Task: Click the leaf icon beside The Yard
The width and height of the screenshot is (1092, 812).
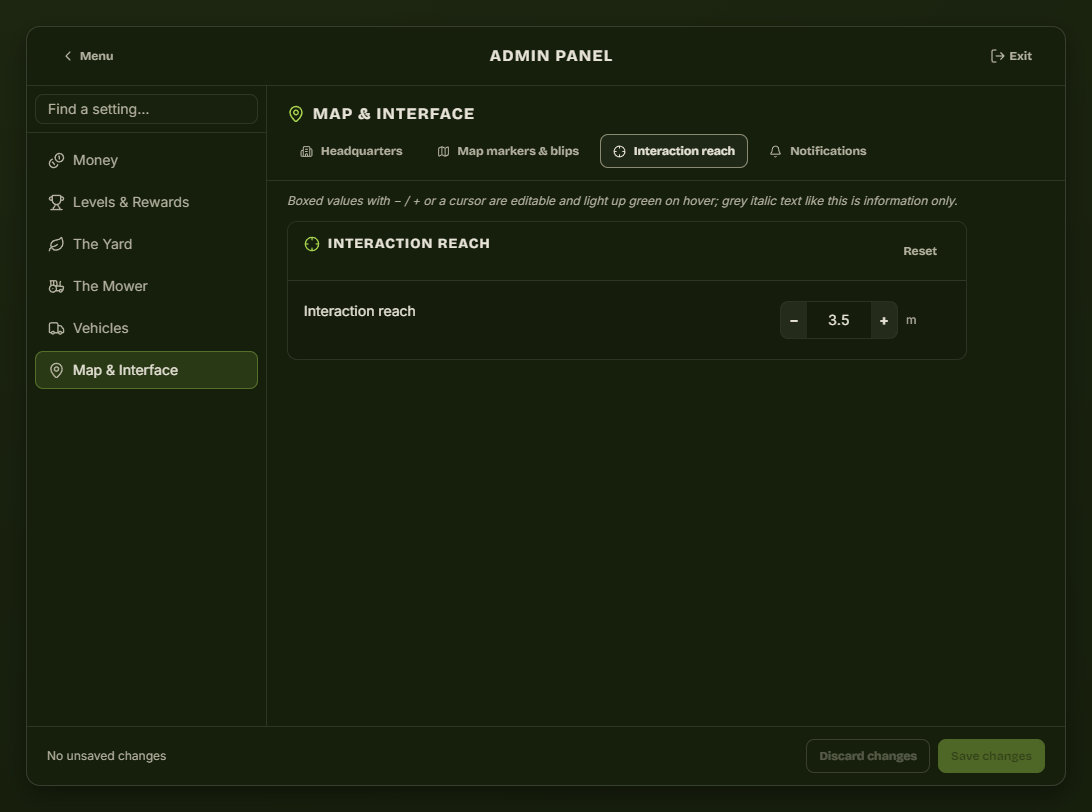Action: [56, 244]
